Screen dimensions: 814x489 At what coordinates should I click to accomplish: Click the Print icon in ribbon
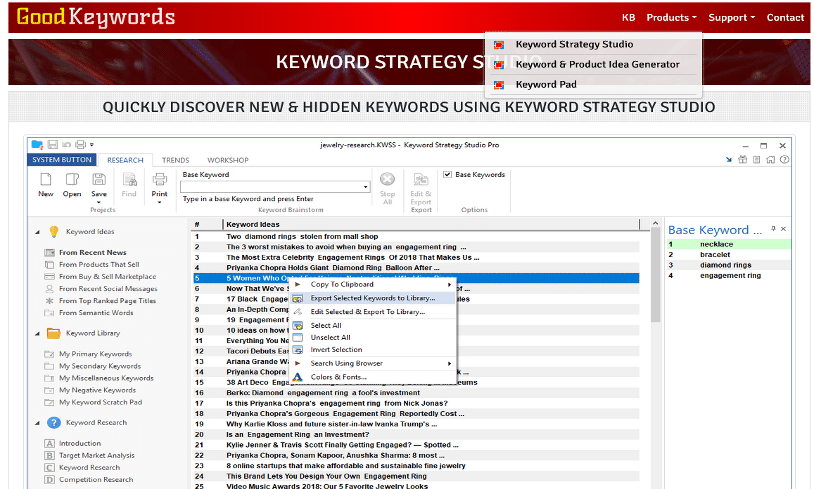pyautogui.click(x=159, y=180)
